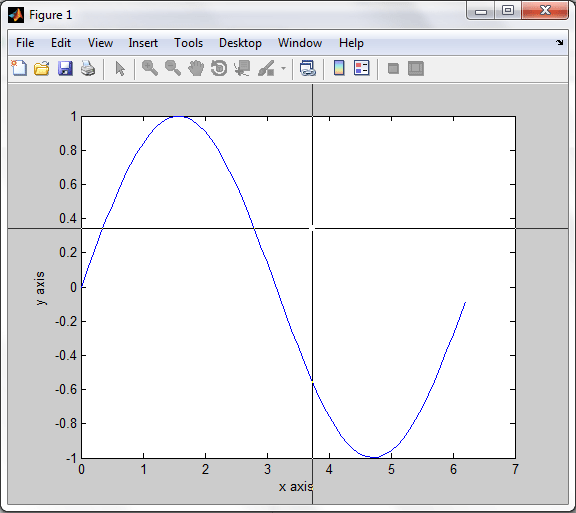Insert Legend using the toolbar icon

pyautogui.click(x=361, y=68)
